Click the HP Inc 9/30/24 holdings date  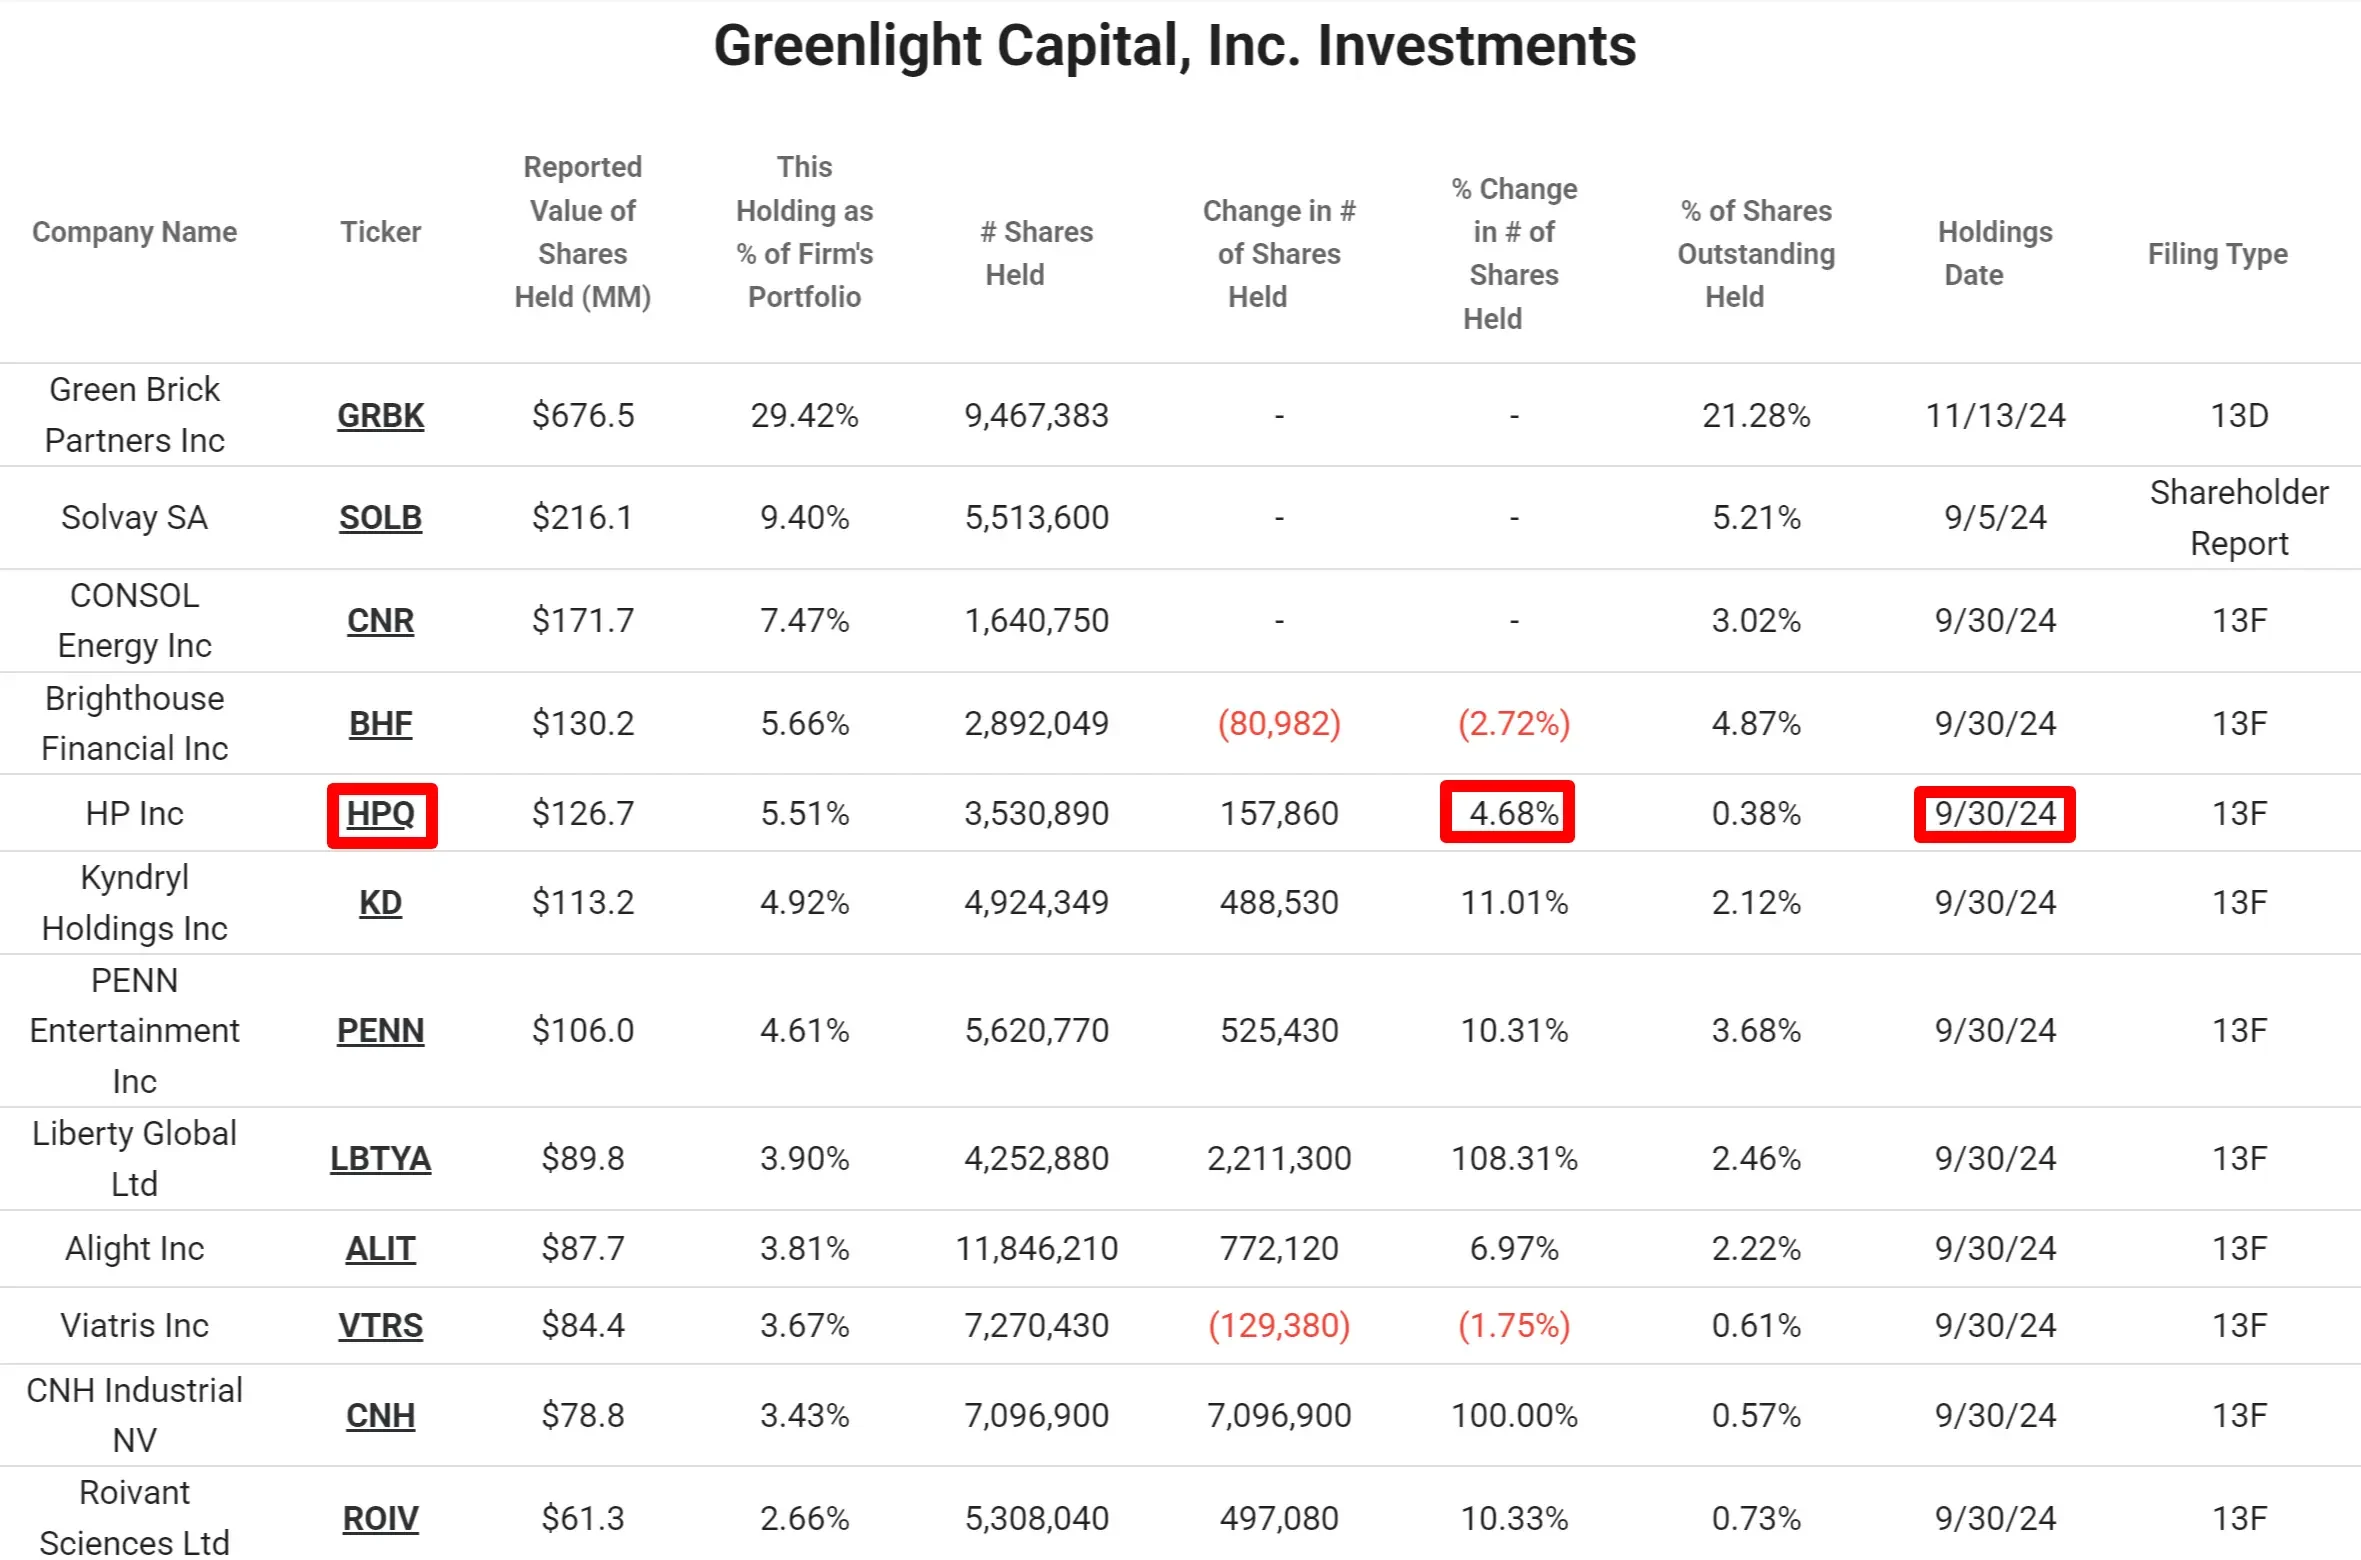(1994, 814)
